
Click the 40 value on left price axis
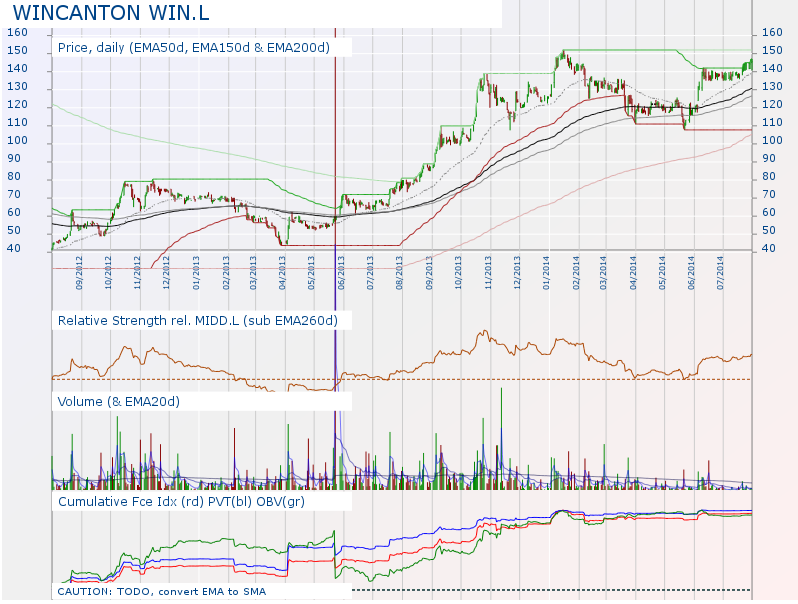pos(14,248)
